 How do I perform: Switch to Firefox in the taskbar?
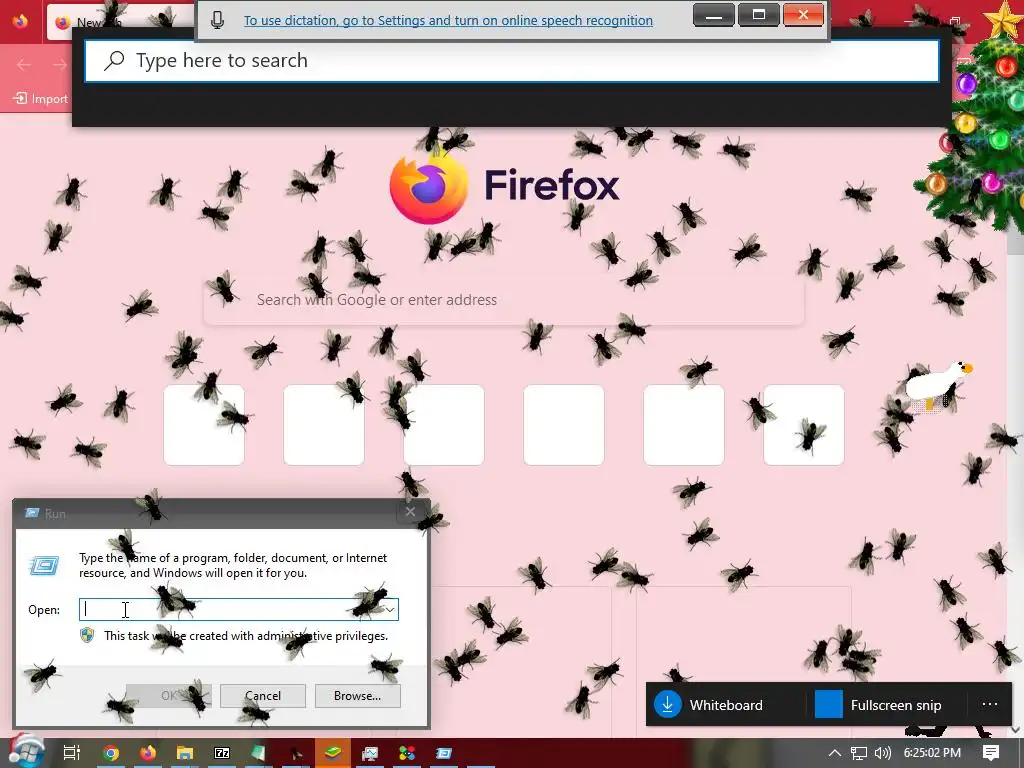[x=148, y=753]
